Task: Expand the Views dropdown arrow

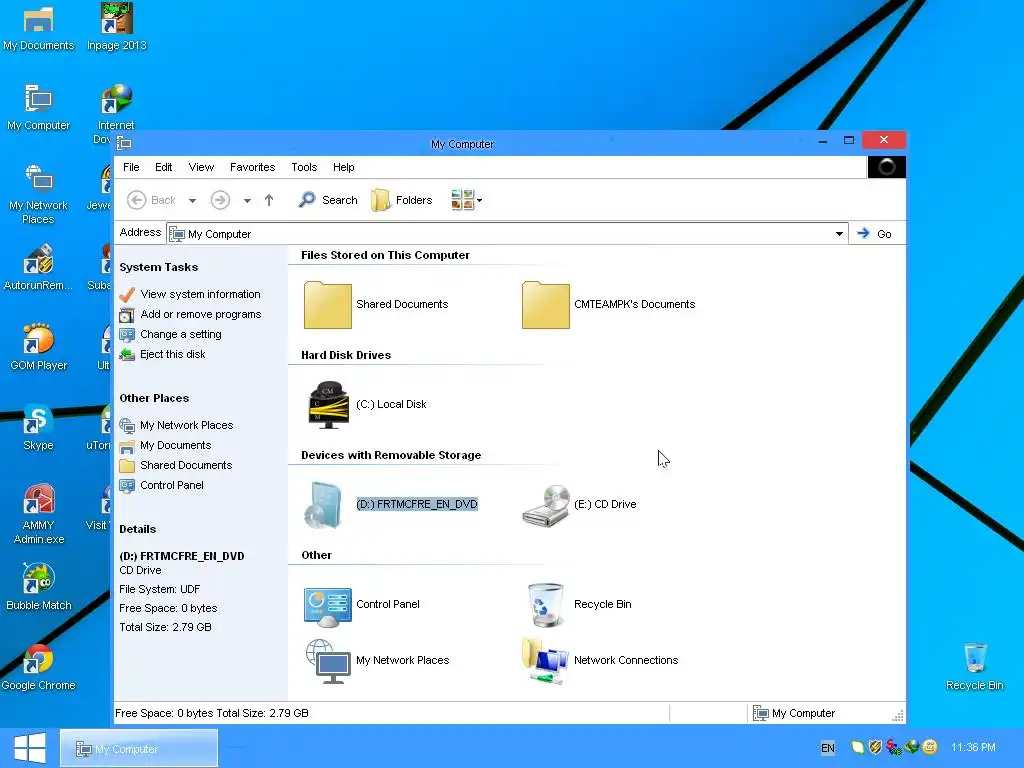Action: [x=479, y=200]
